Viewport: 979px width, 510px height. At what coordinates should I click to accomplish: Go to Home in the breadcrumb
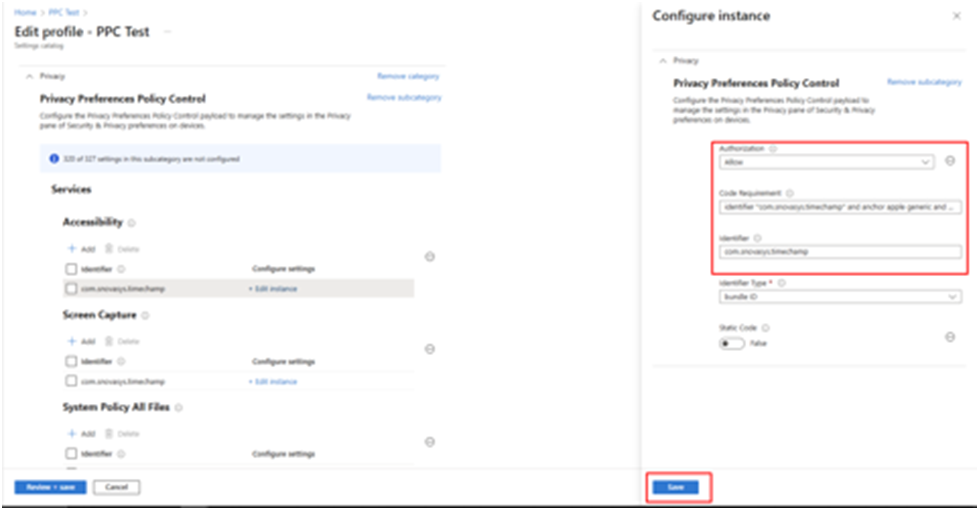coord(24,12)
